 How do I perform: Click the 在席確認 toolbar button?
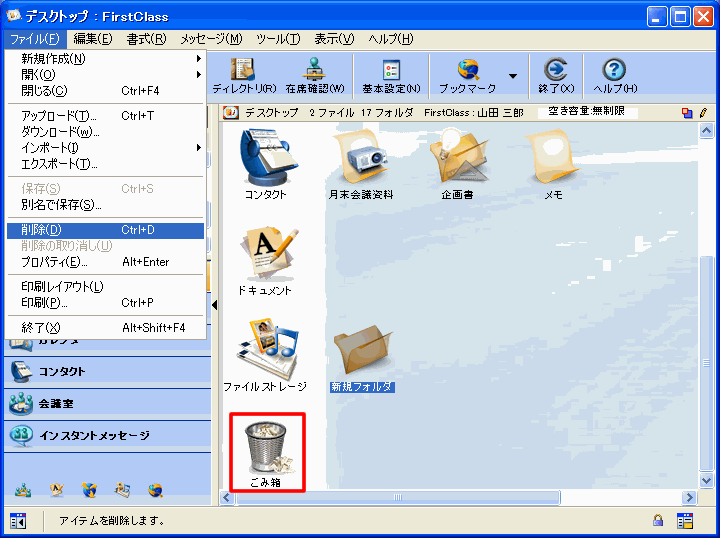click(314, 75)
